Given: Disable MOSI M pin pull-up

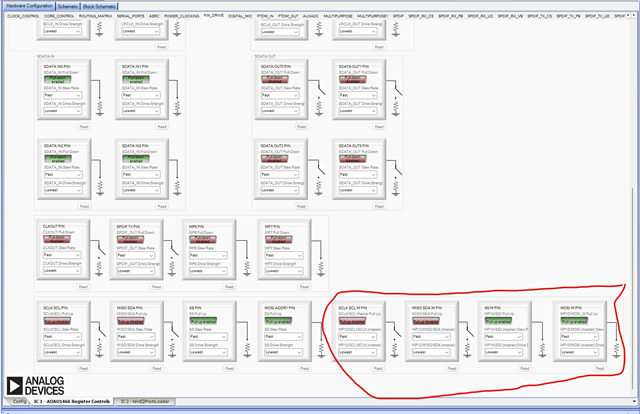Looking at the screenshot, I should (574, 321).
